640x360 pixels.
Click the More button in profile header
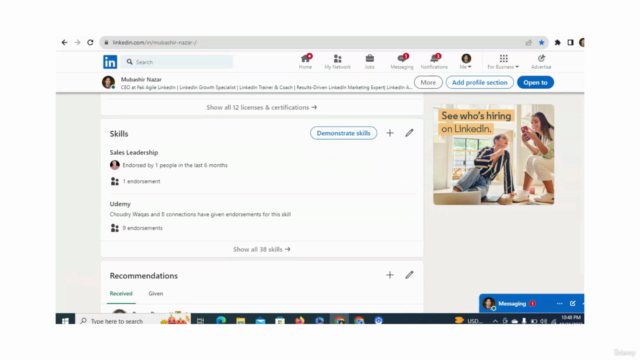pos(428,82)
